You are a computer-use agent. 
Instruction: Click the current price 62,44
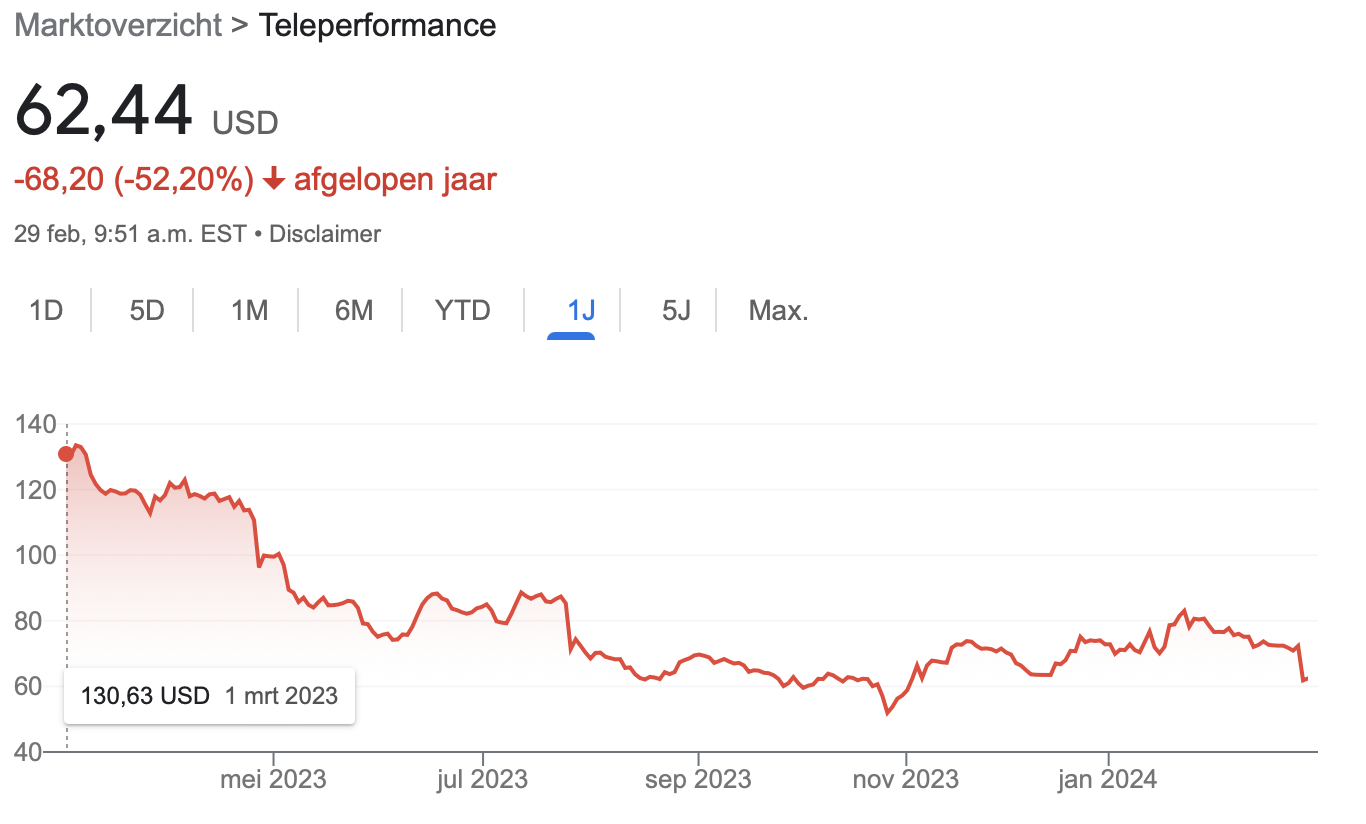point(103,110)
